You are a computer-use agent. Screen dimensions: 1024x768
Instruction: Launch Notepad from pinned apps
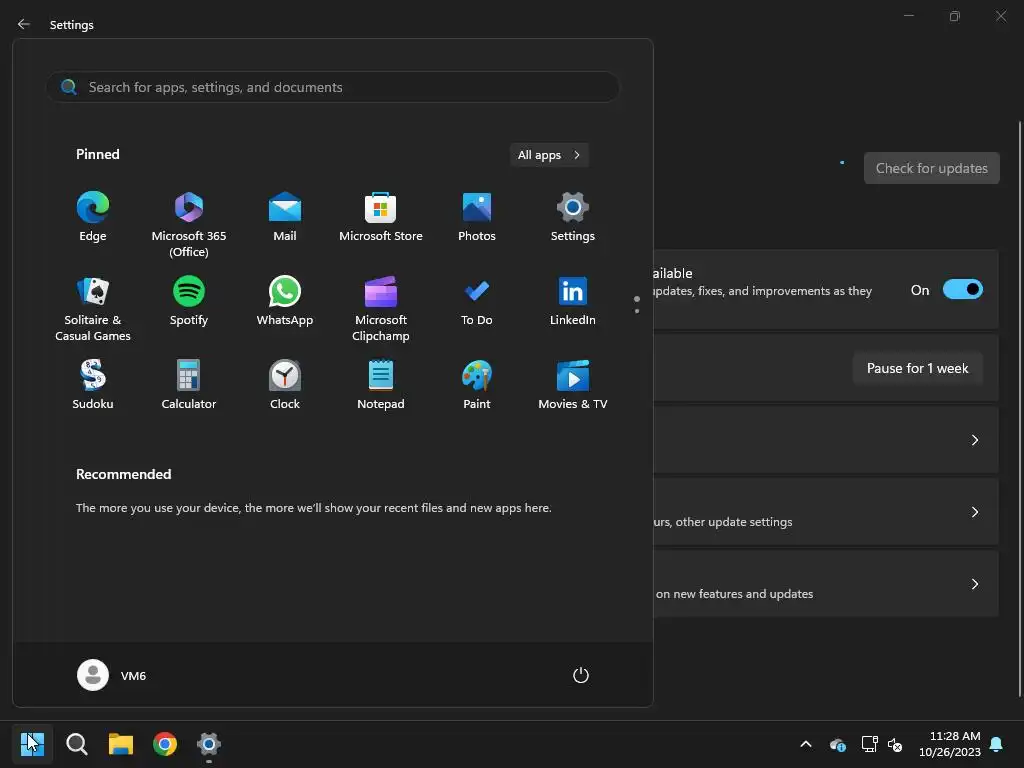[381, 385]
